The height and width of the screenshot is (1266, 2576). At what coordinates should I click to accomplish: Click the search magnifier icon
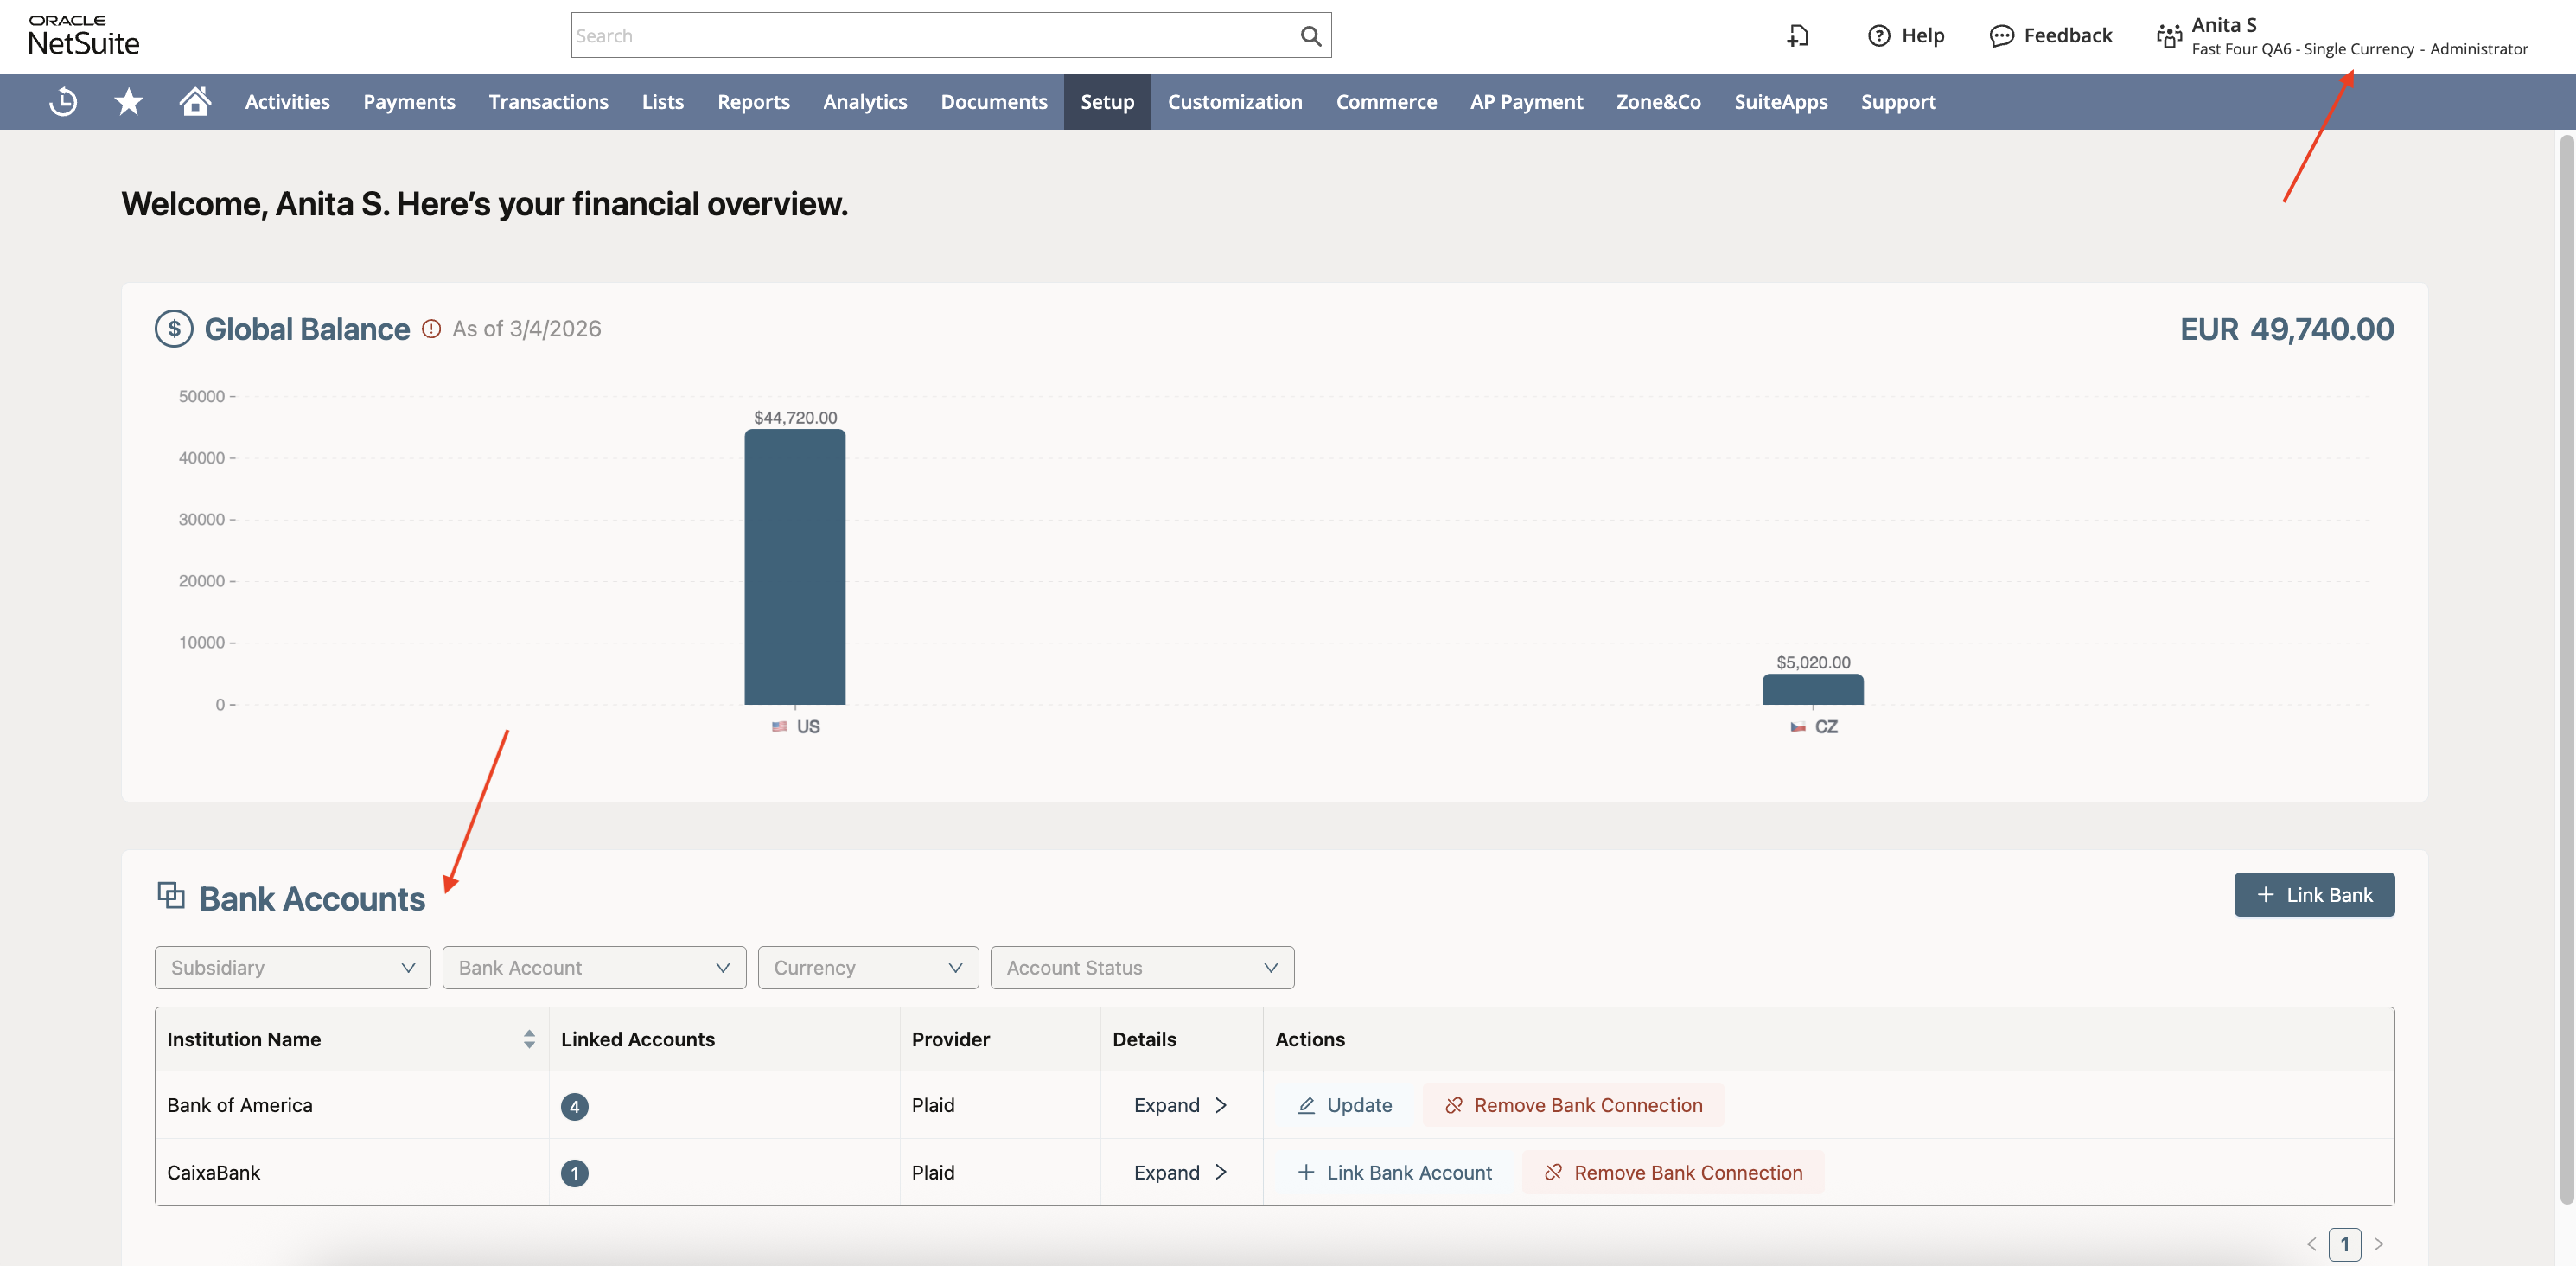pos(1310,36)
